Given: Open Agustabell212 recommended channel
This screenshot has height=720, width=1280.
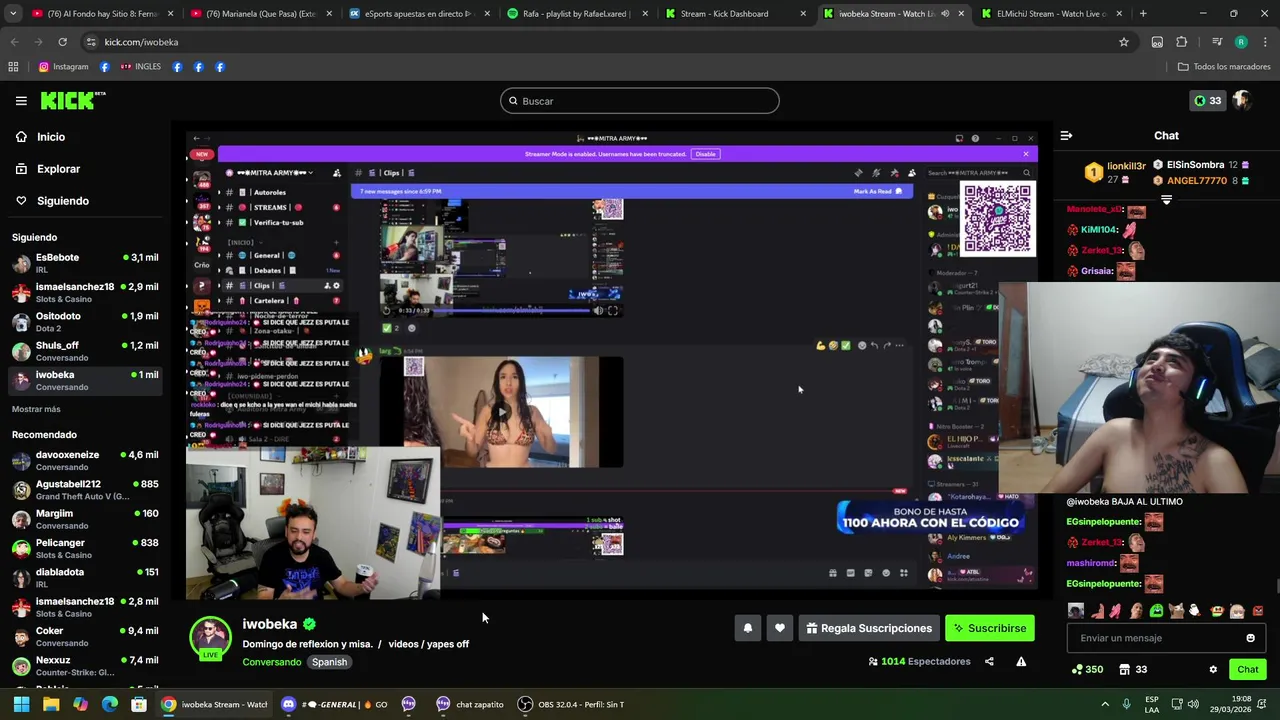Looking at the screenshot, I should (x=85, y=490).
